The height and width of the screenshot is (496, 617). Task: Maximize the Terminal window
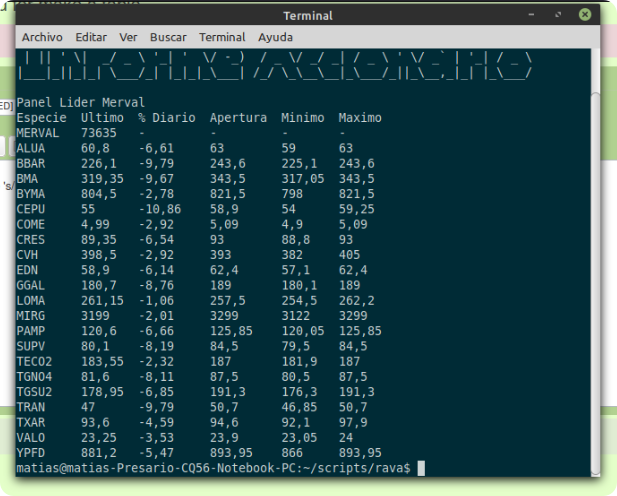558,15
